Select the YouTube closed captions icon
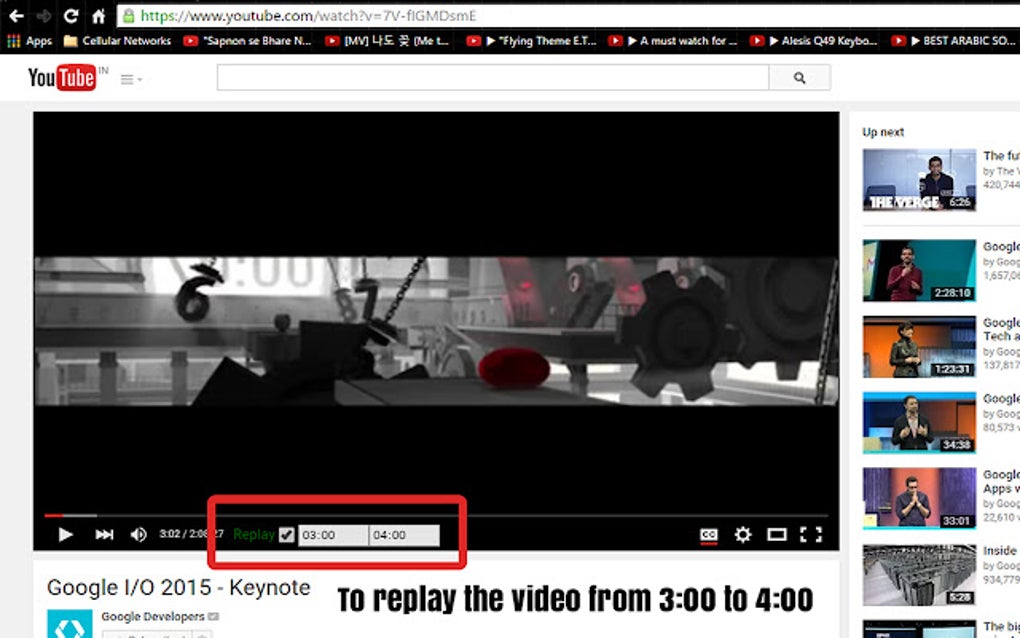The width and height of the screenshot is (1020, 638). pyautogui.click(x=708, y=535)
